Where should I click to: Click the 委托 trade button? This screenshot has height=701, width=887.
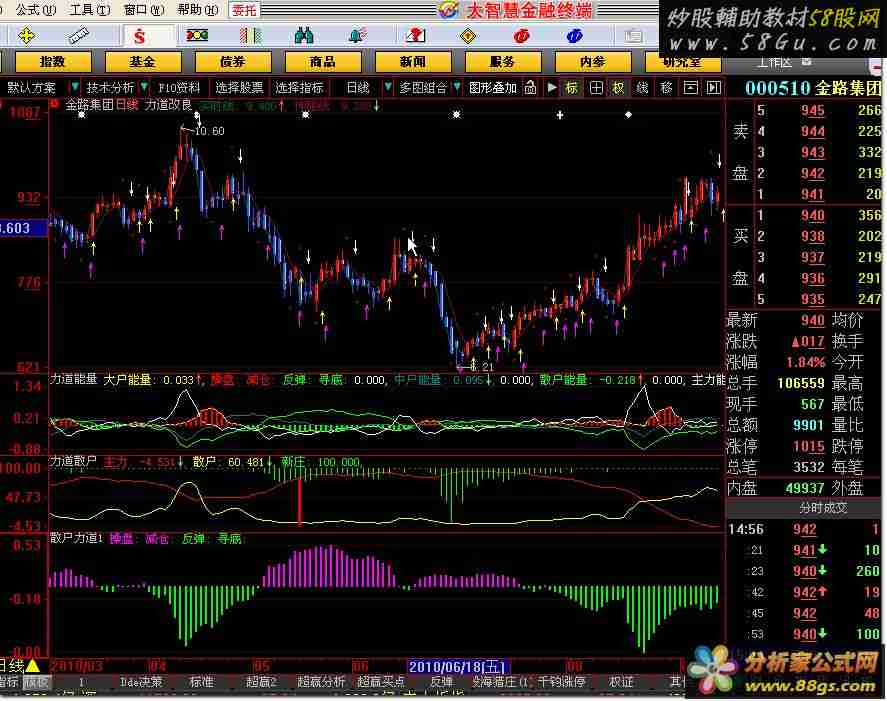pyautogui.click(x=244, y=10)
